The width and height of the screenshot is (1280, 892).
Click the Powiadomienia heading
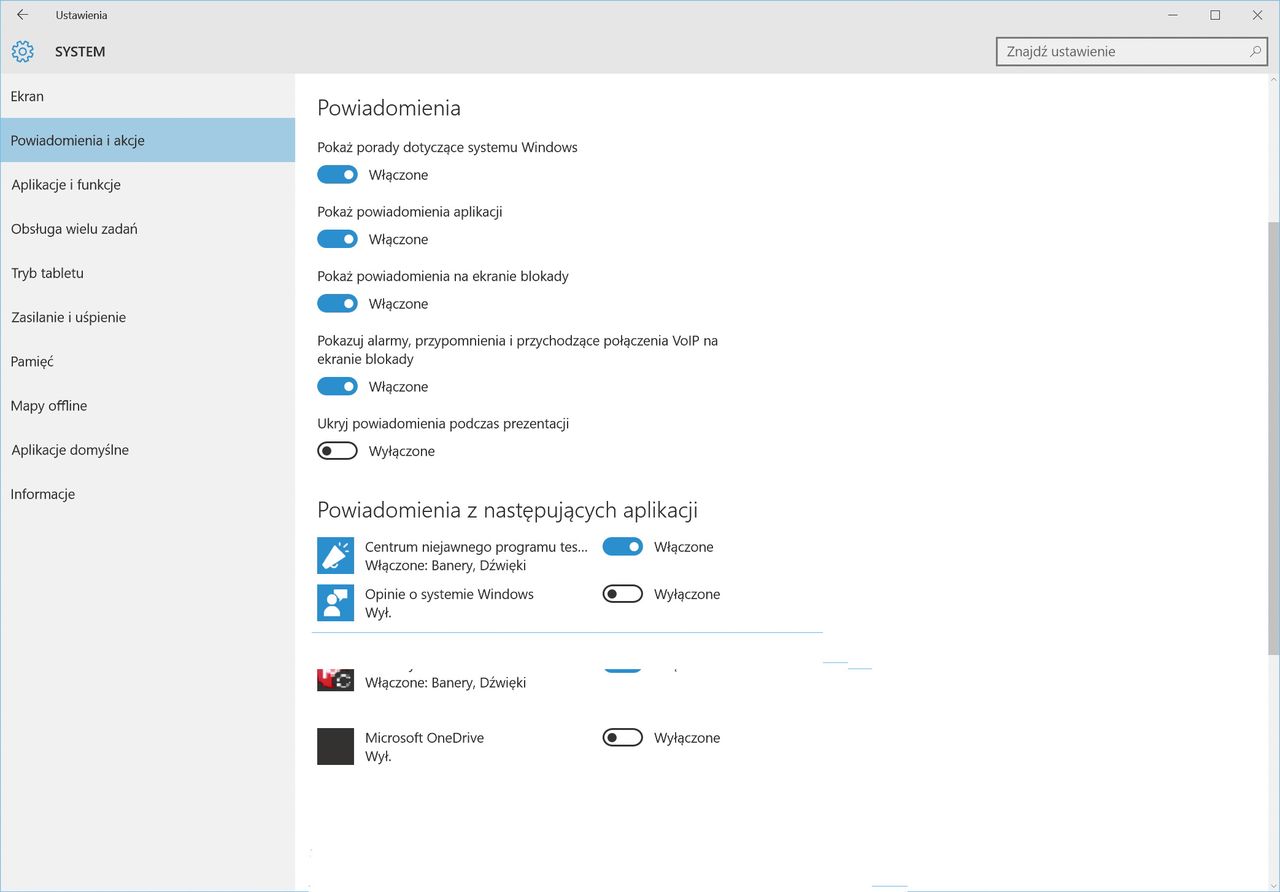pyautogui.click(x=389, y=108)
